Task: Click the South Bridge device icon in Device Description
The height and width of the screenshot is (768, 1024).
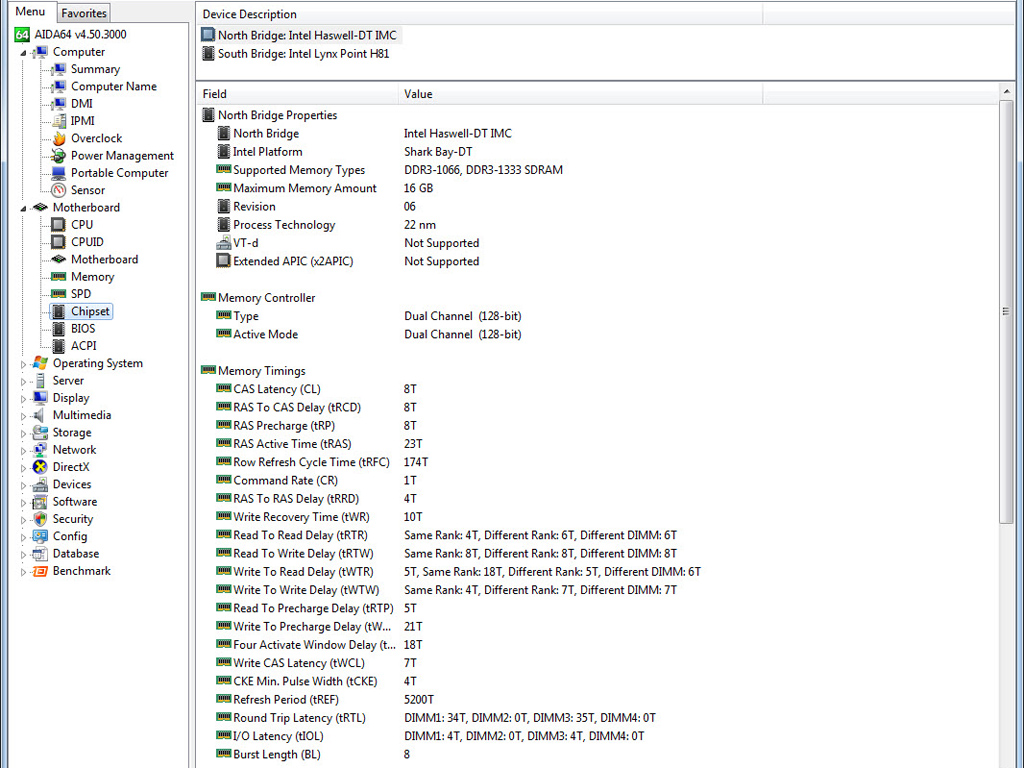Action: pyautogui.click(x=208, y=54)
